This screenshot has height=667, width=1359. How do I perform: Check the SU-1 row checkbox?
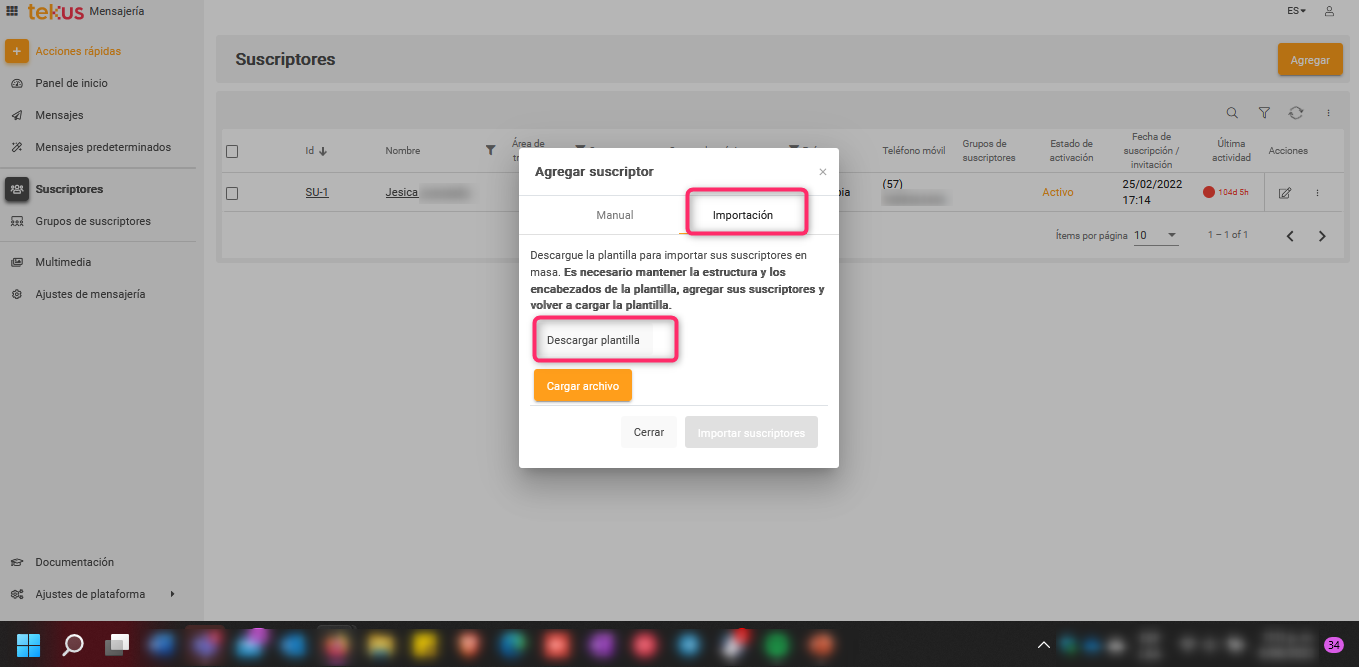pyautogui.click(x=232, y=193)
